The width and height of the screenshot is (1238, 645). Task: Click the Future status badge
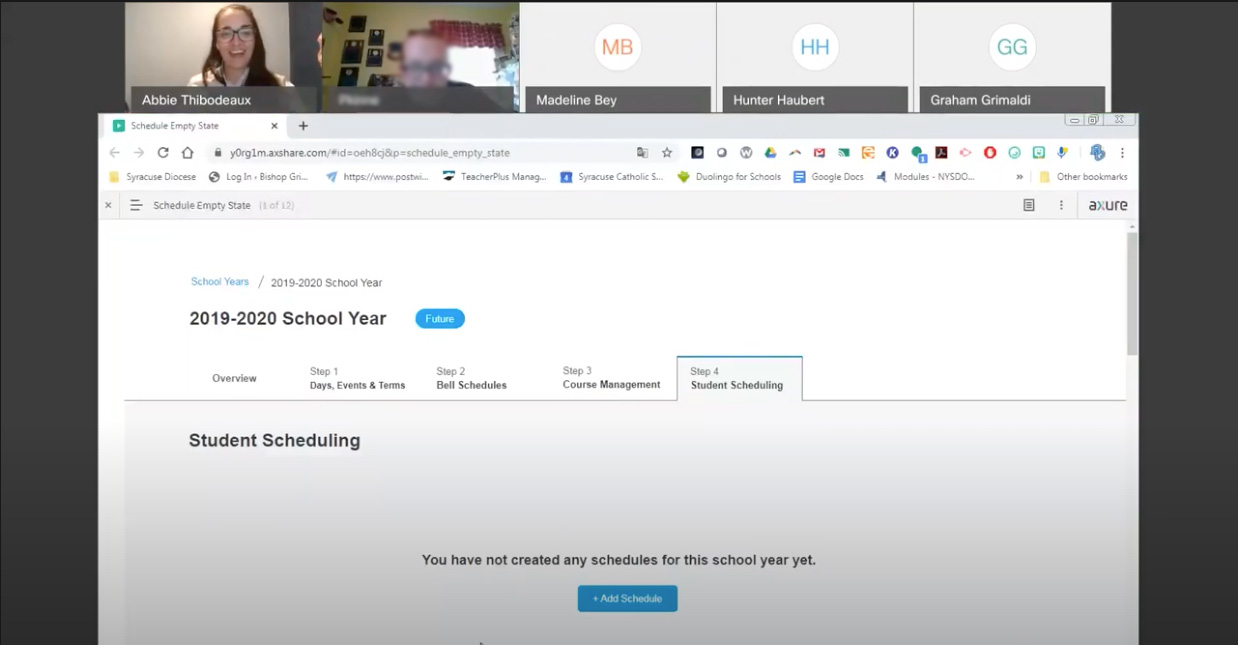pyautogui.click(x=440, y=319)
